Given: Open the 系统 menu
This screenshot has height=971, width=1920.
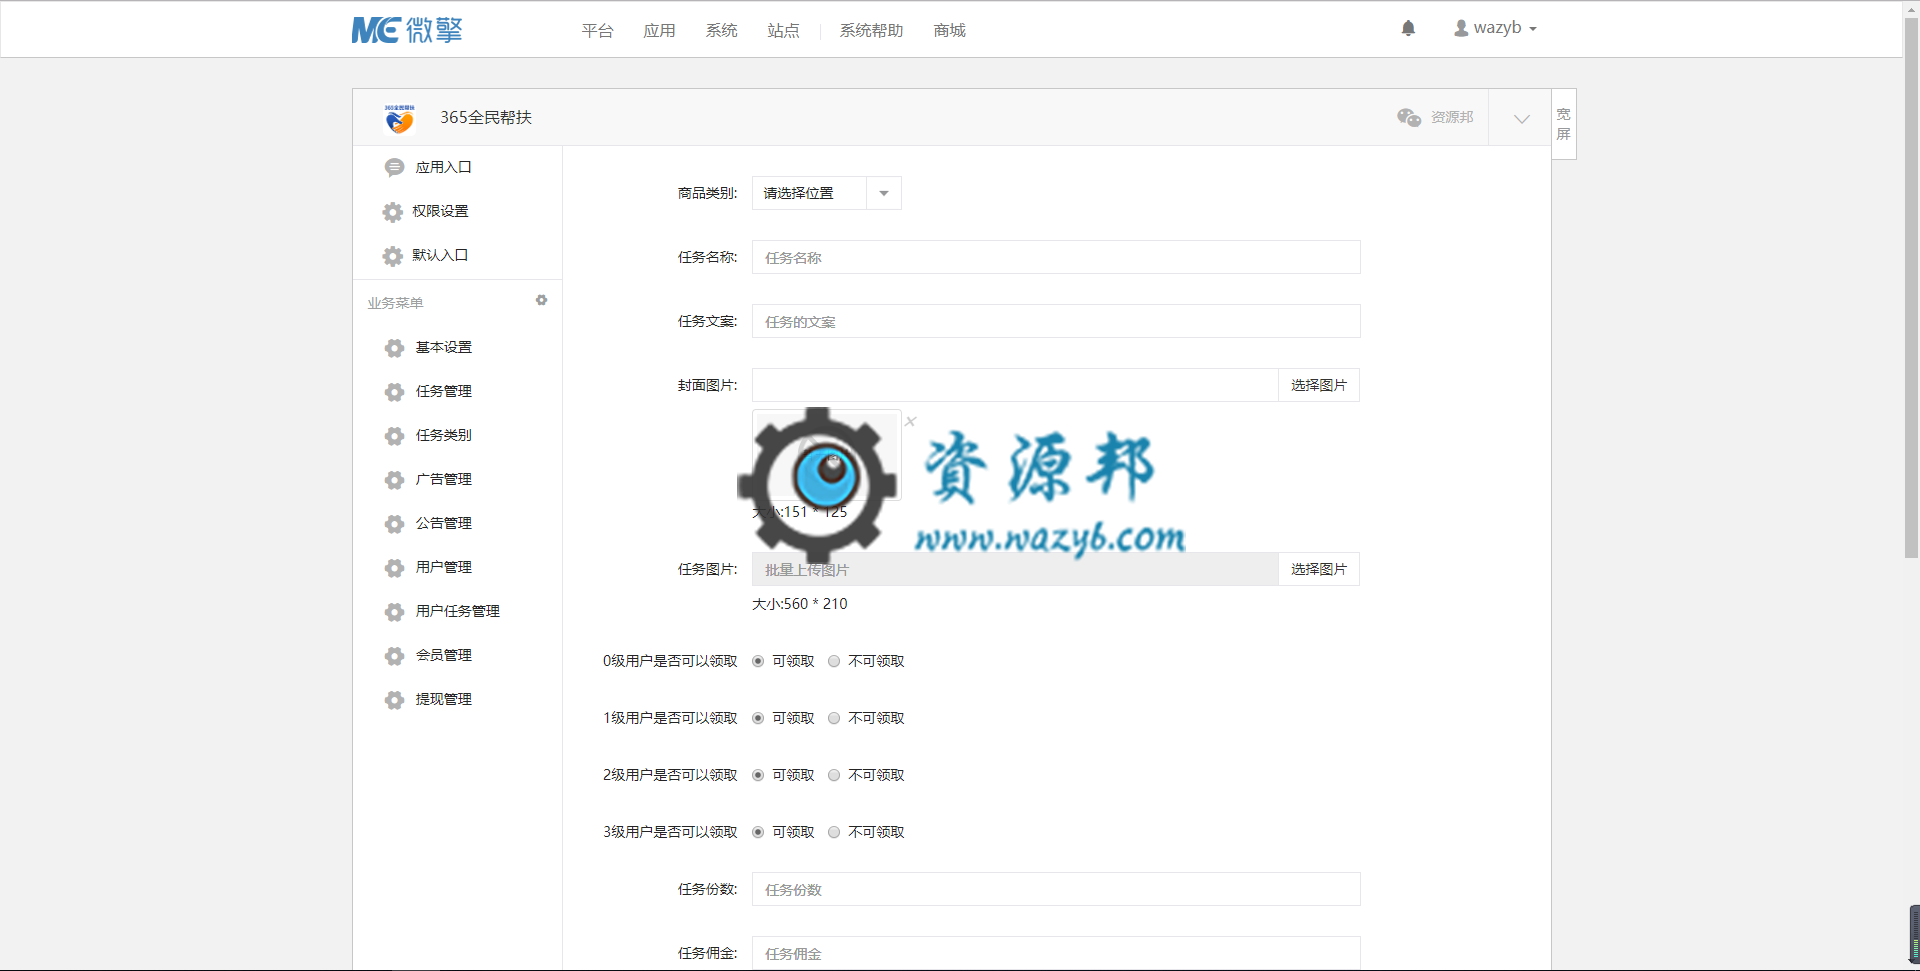Looking at the screenshot, I should [721, 31].
